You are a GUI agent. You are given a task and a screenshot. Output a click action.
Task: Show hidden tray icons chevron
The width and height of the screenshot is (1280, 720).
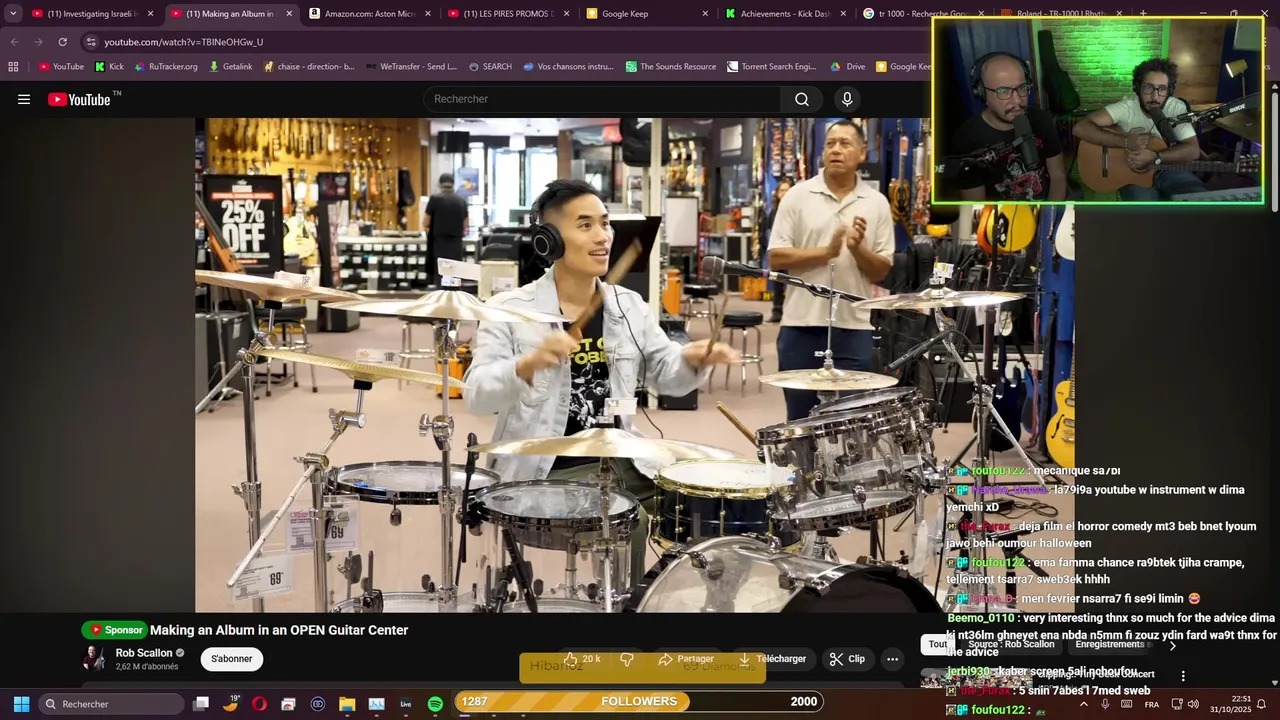point(1083,704)
